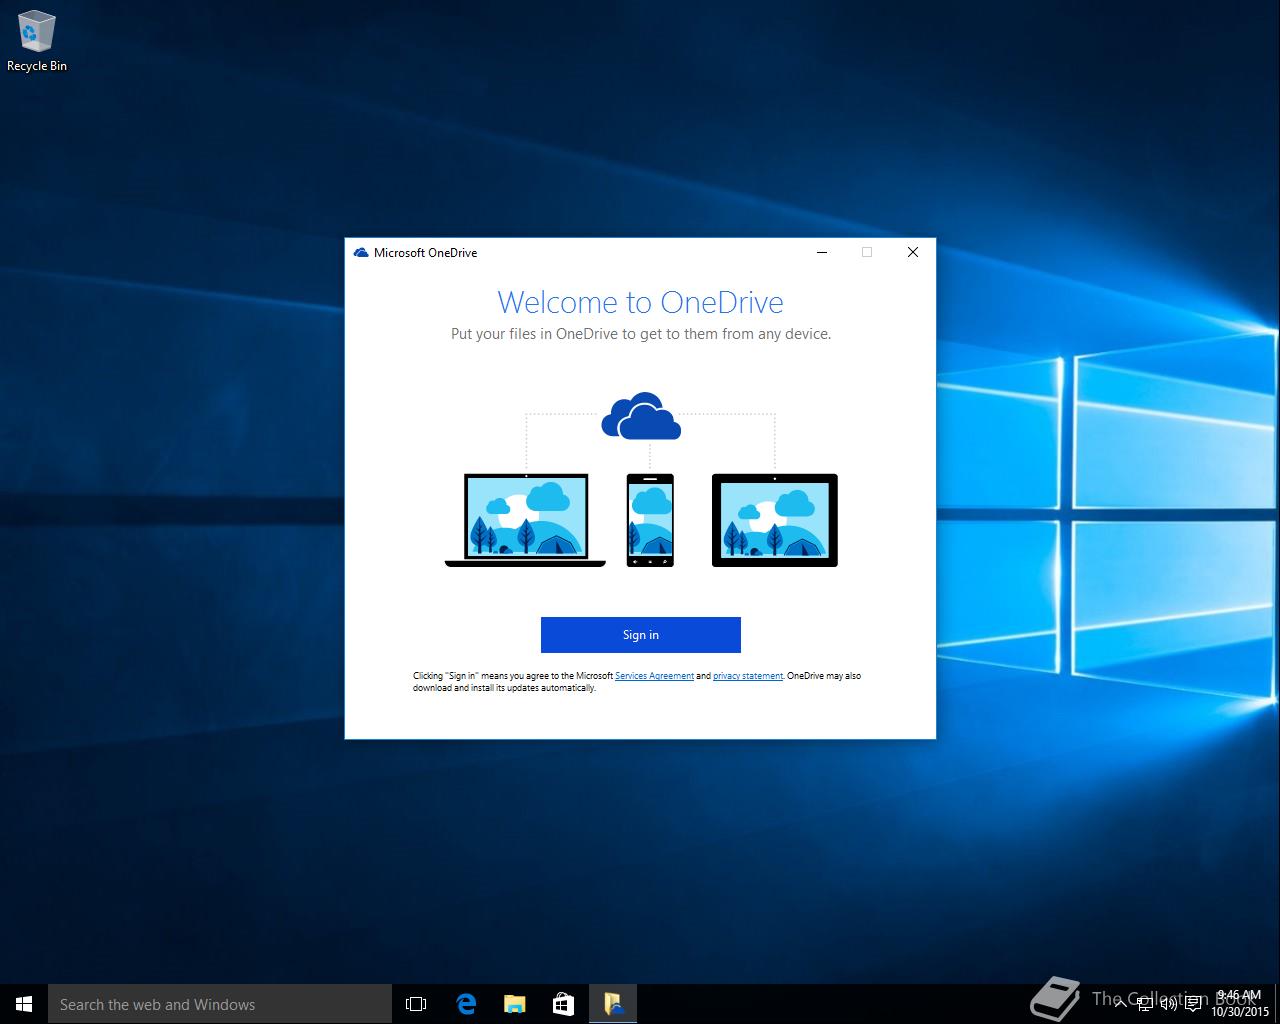This screenshot has width=1280, height=1024.
Task: Click the taskbar clock showing 10/30/2015
Action: click(x=1240, y=1004)
